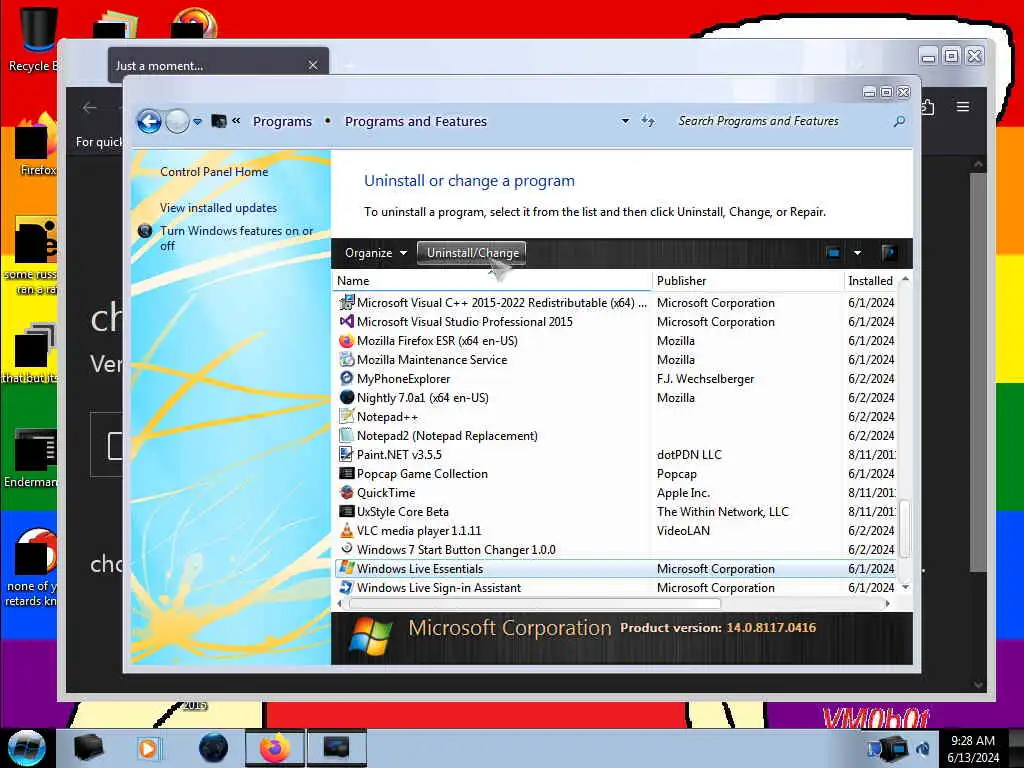Open View installed updates link

tap(218, 208)
